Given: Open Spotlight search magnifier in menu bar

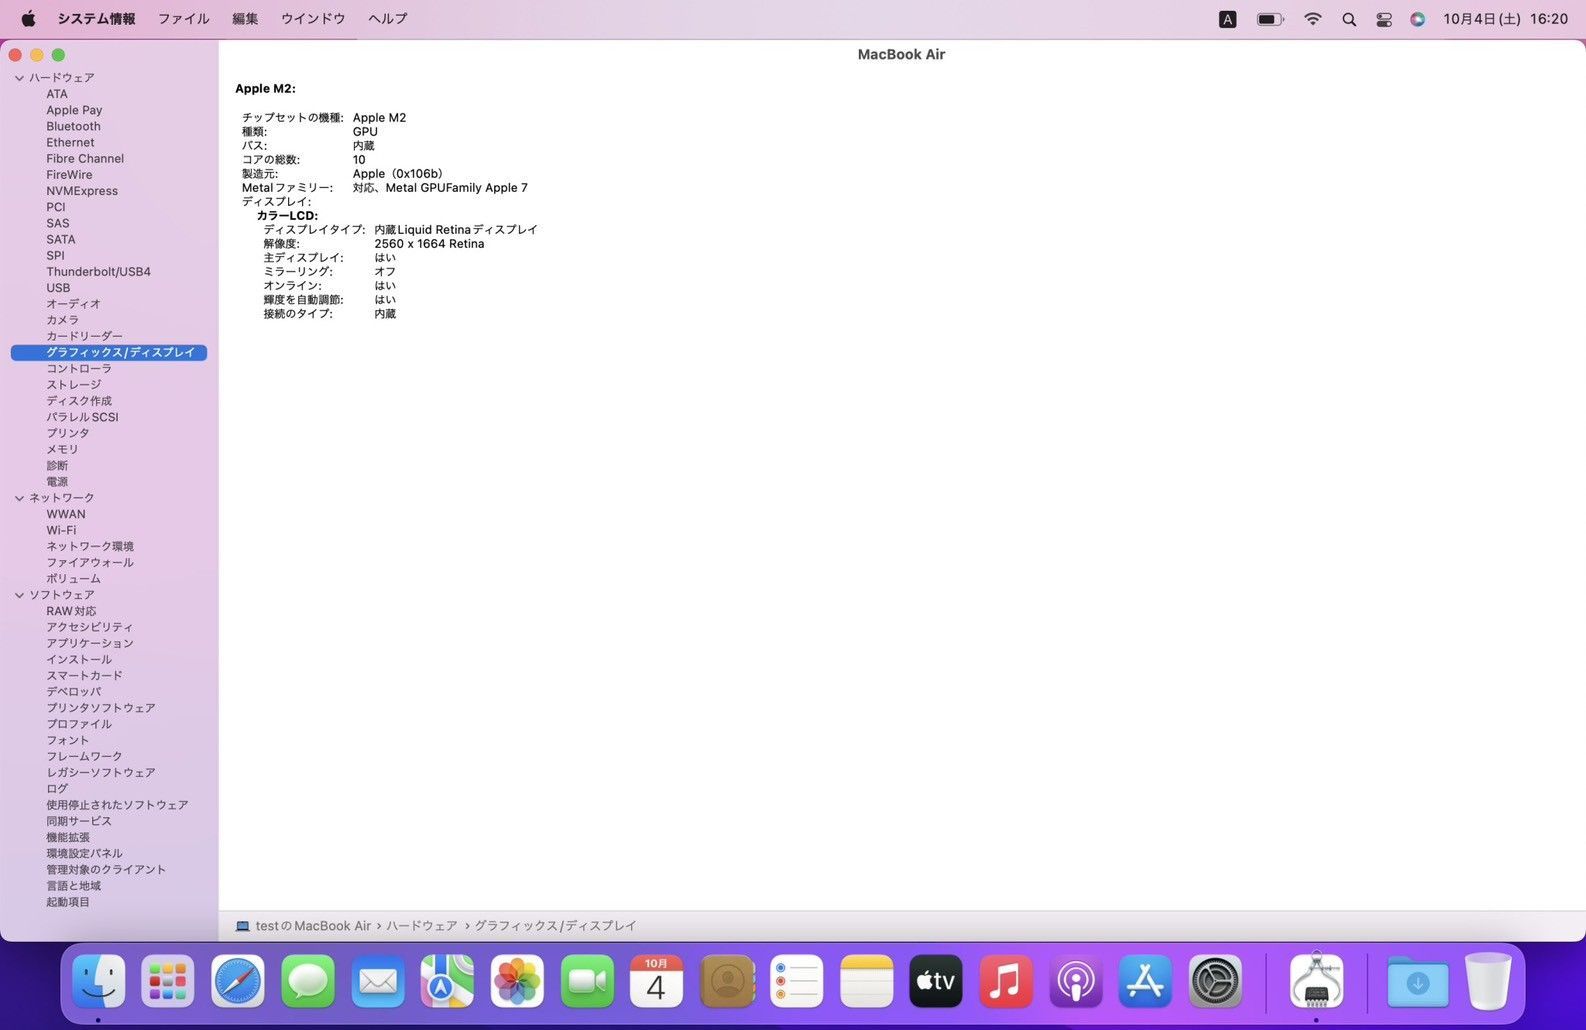Looking at the screenshot, I should pyautogui.click(x=1349, y=19).
